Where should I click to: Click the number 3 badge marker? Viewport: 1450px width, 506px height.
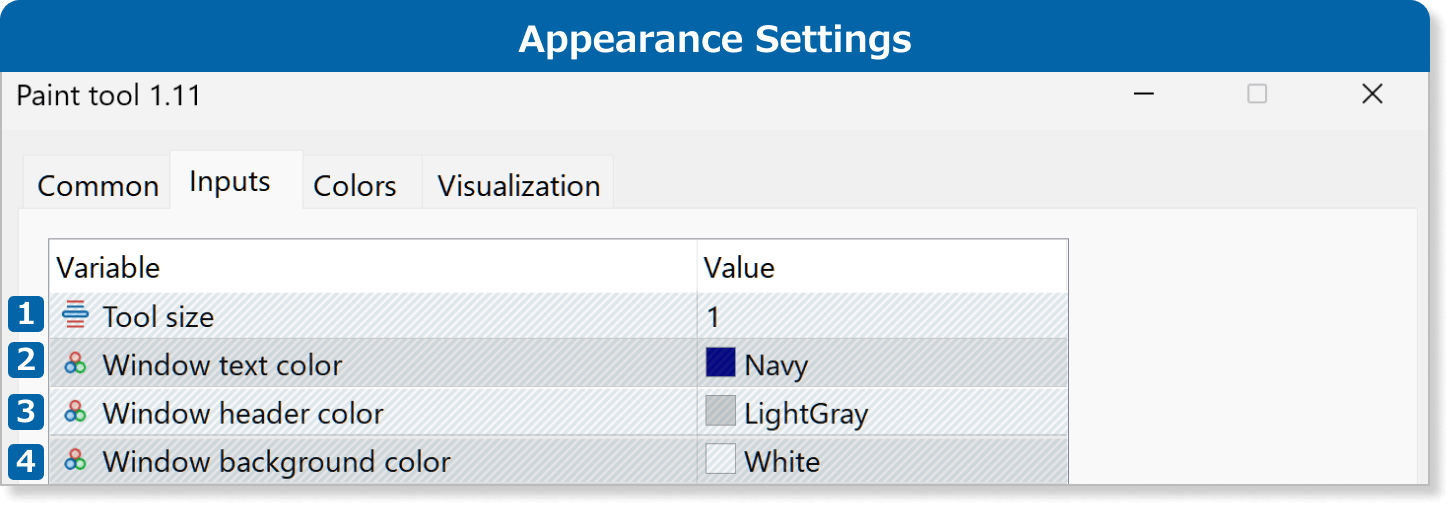click(26, 410)
